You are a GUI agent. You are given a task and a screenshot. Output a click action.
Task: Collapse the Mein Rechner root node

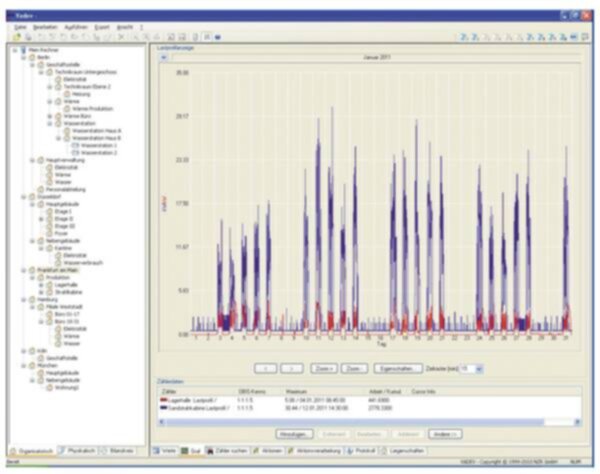[15, 50]
